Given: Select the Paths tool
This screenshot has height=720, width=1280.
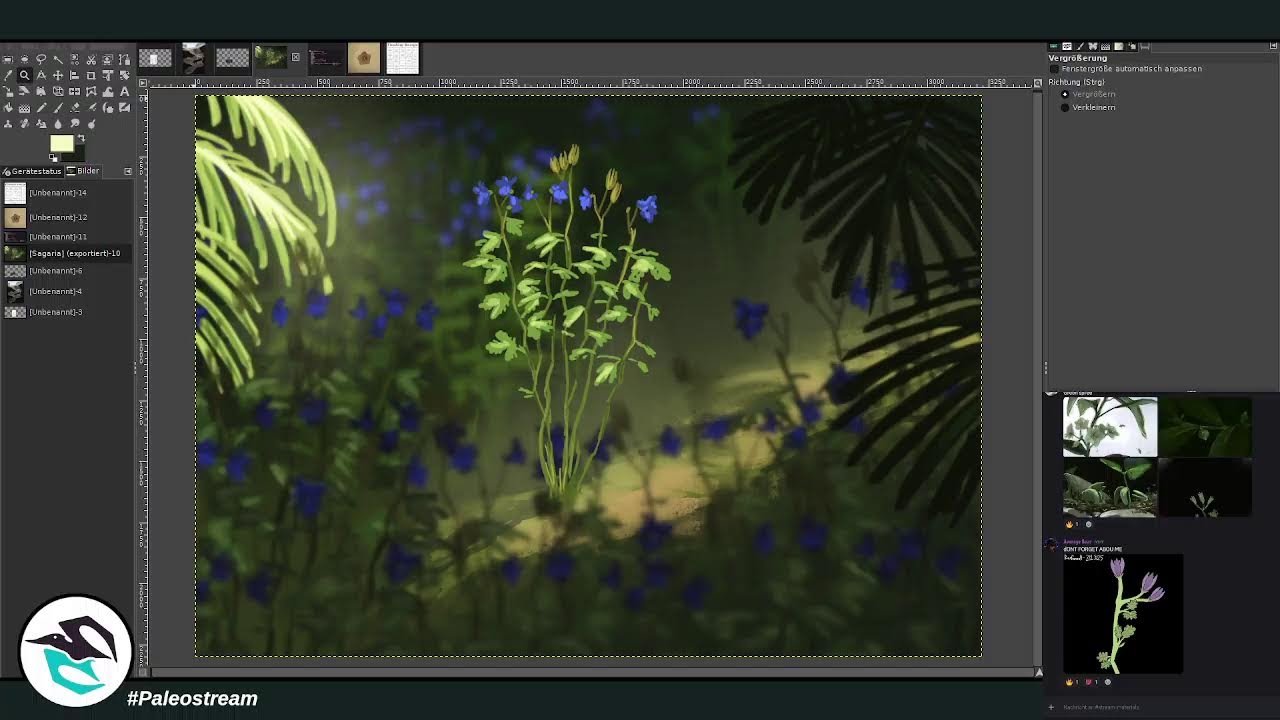Looking at the screenshot, I should (x=125, y=60).
